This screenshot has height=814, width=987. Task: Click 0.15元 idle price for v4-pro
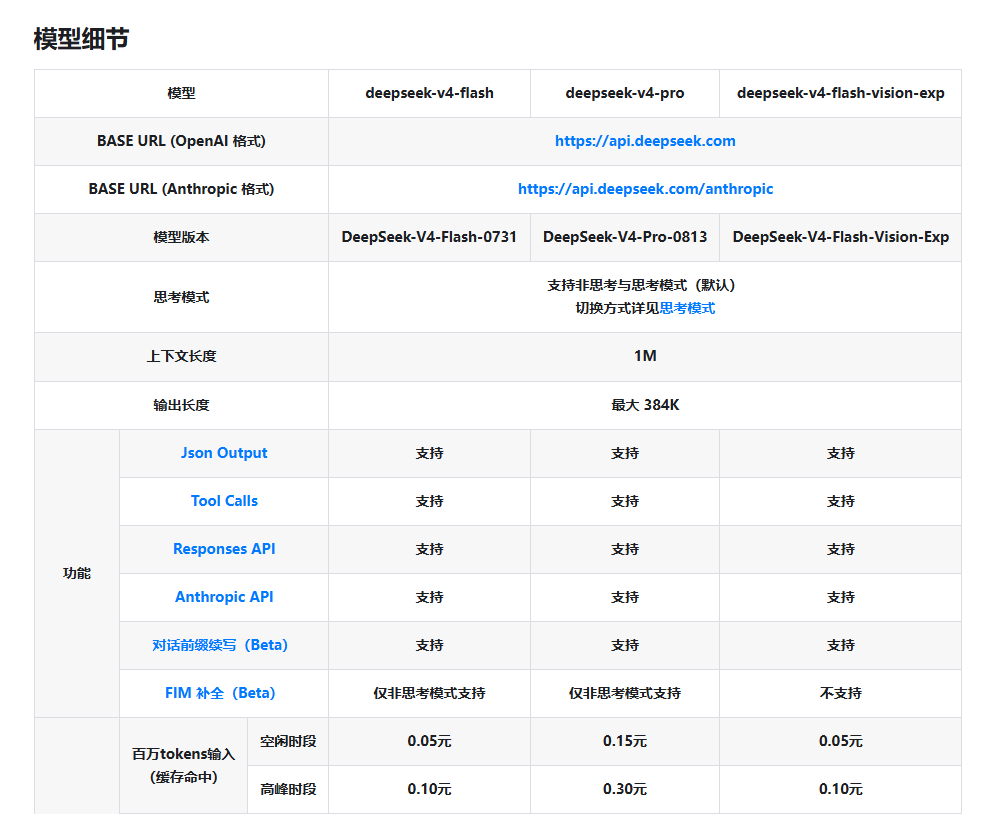coord(624,742)
